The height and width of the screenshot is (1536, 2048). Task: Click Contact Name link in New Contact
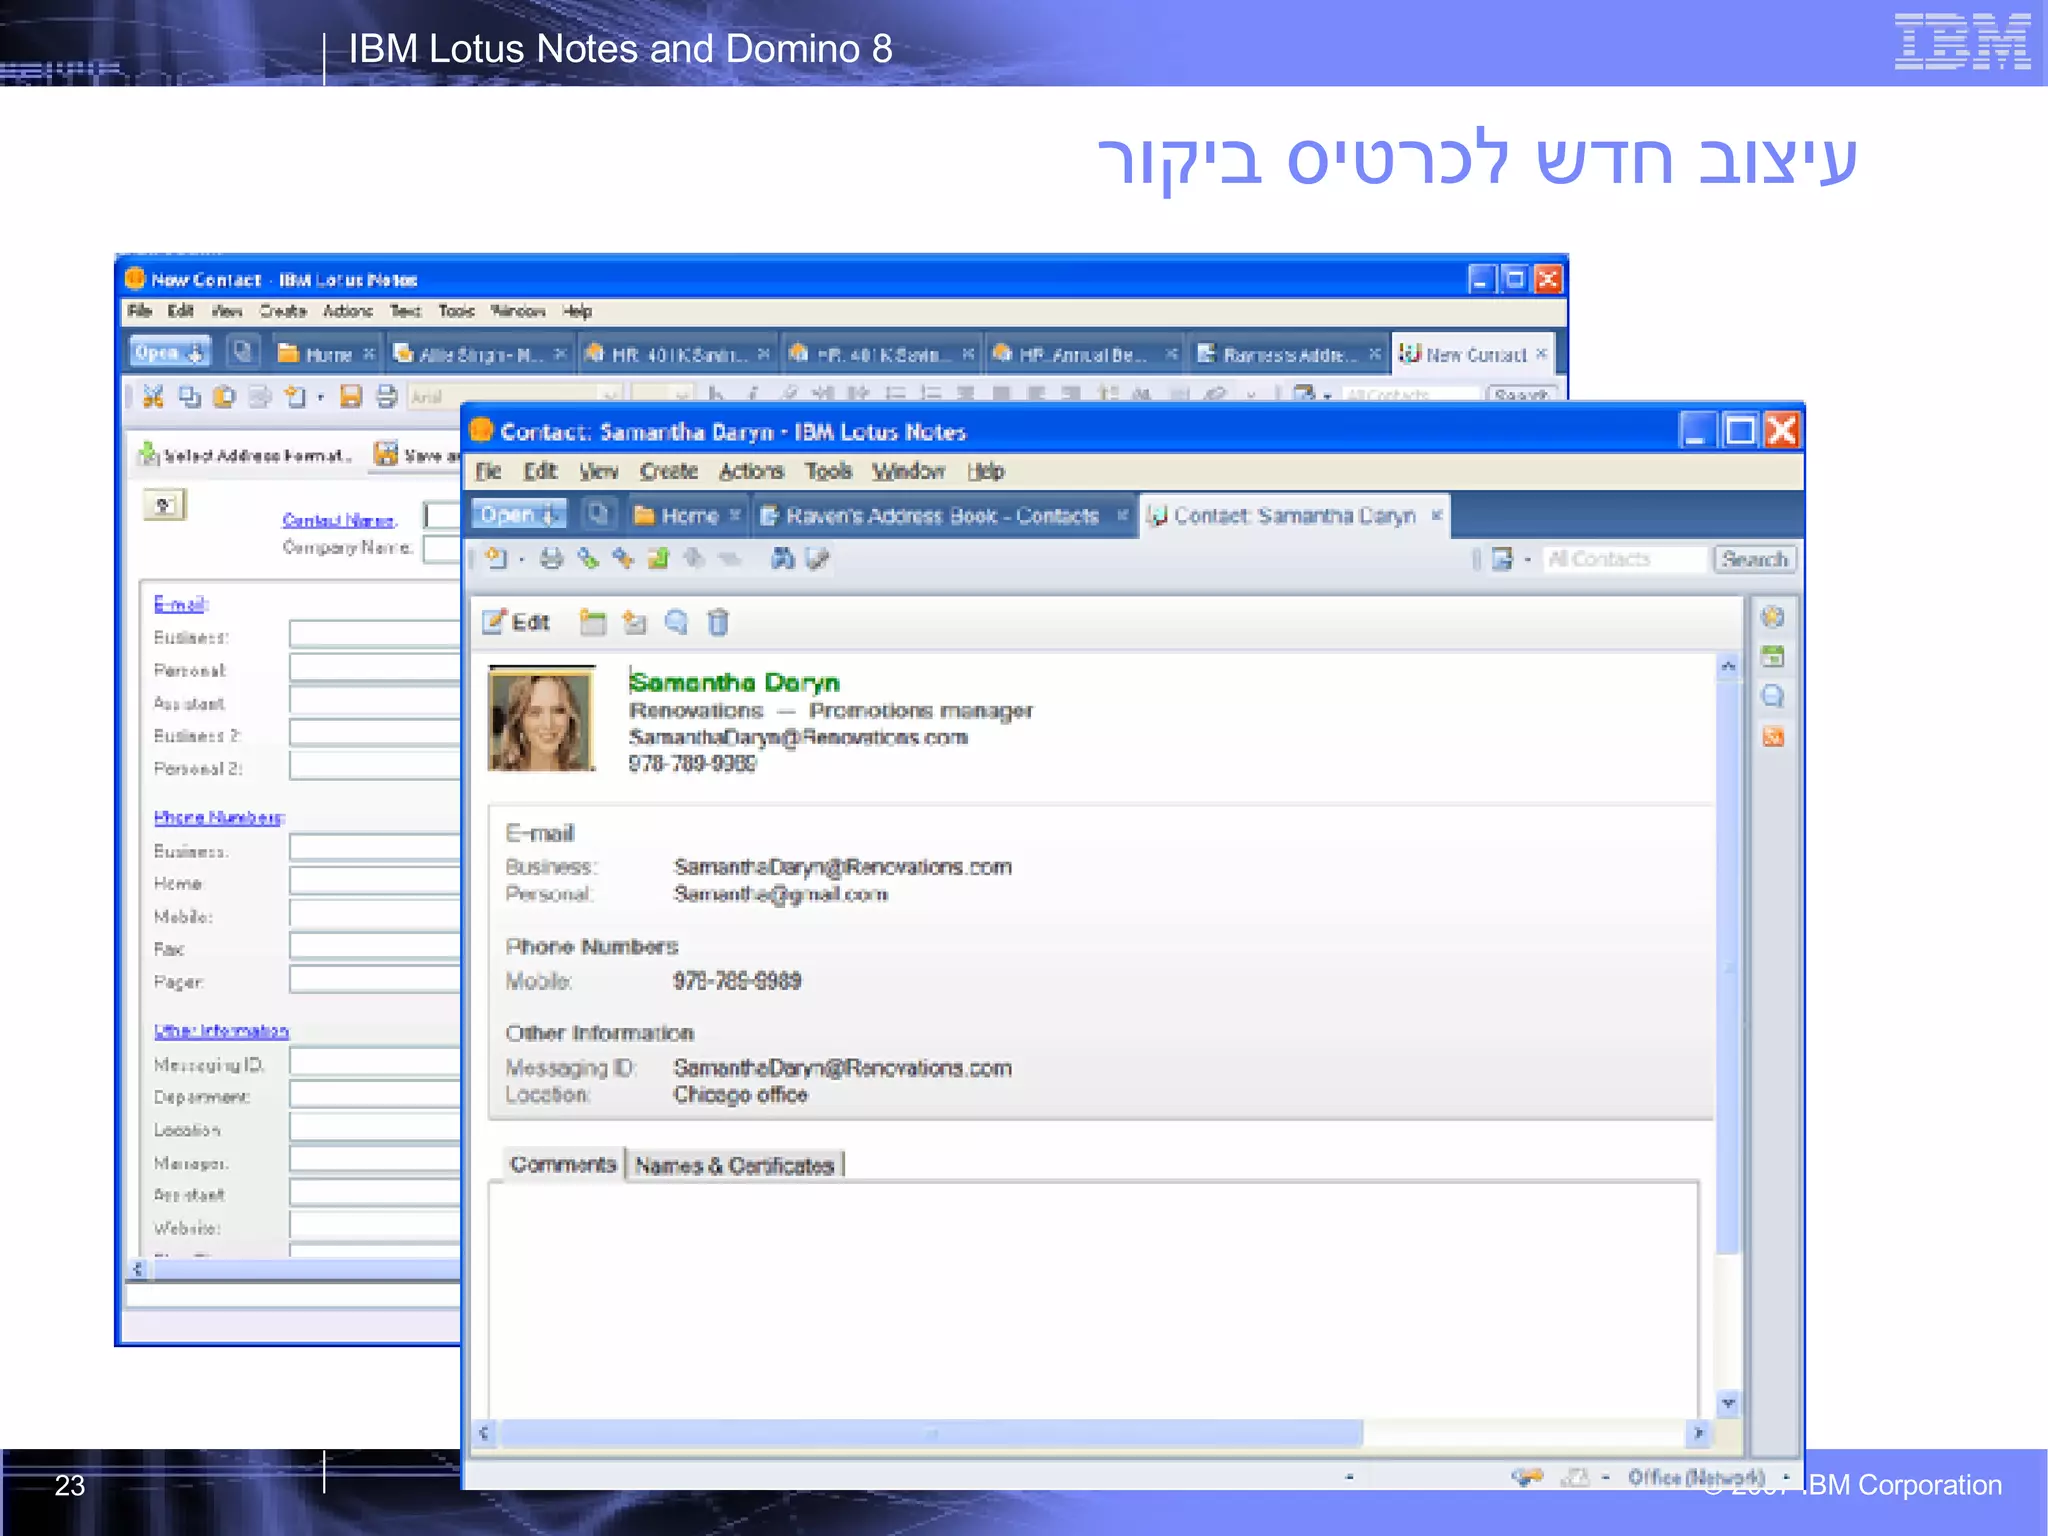(339, 520)
